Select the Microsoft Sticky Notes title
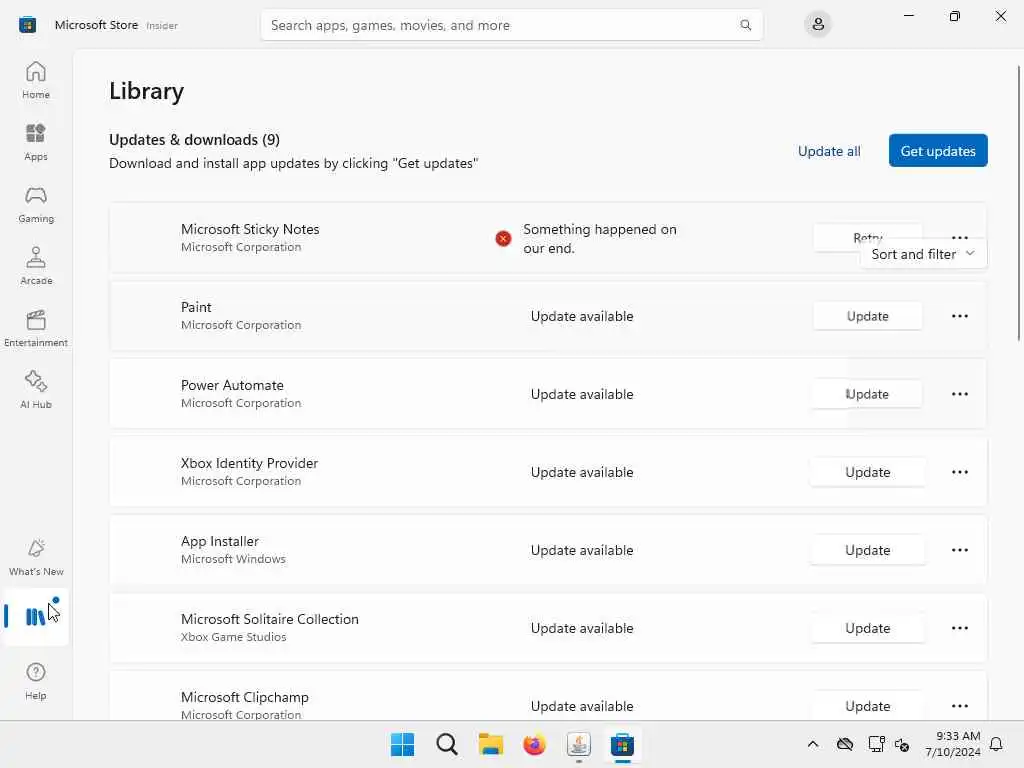Image resolution: width=1024 pixels, height=768 pixels. click(250, 229)
